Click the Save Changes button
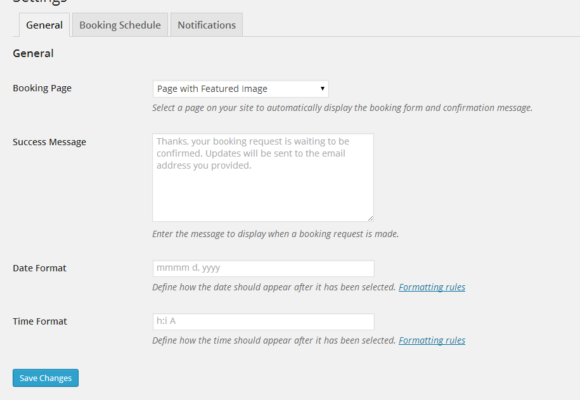Viewport: 580px width, 400px height. pyautogui.click(x=45, y=378)
